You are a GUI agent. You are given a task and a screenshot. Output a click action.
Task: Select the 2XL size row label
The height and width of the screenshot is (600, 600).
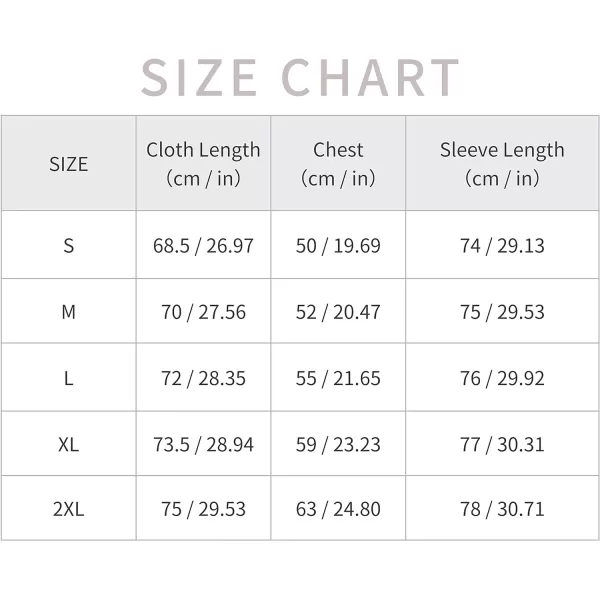(68, 509)
